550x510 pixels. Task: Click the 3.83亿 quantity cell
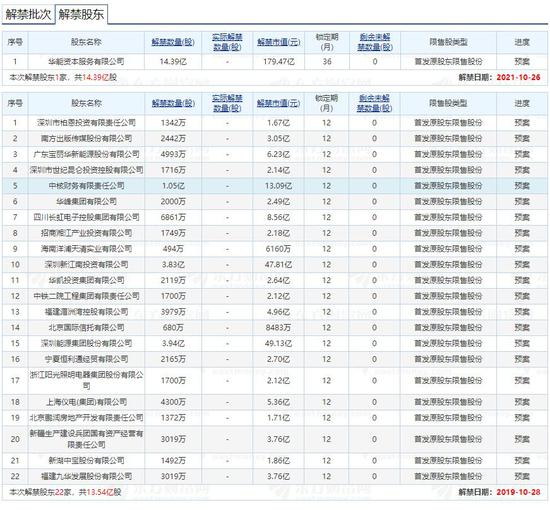[173, 265]
